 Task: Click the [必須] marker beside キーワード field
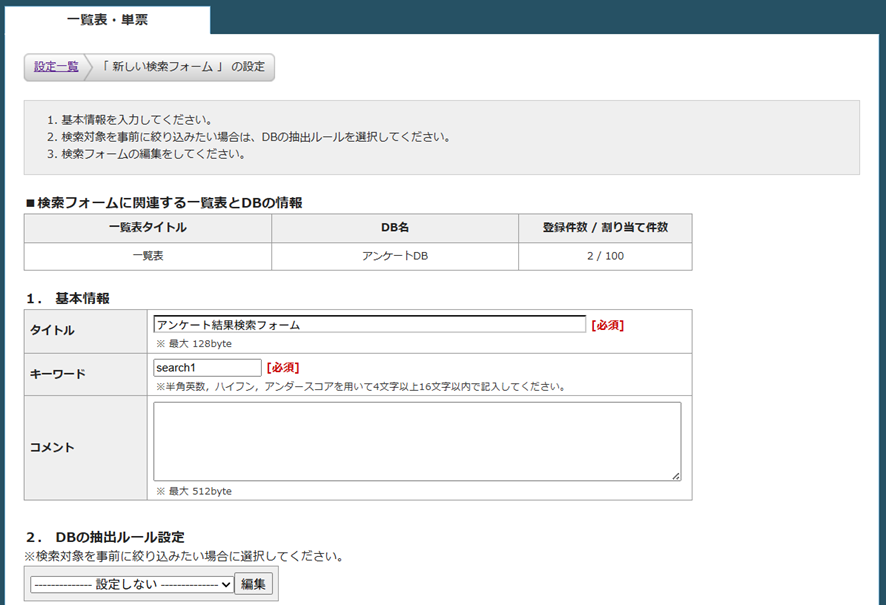click(x=283, y=368)
